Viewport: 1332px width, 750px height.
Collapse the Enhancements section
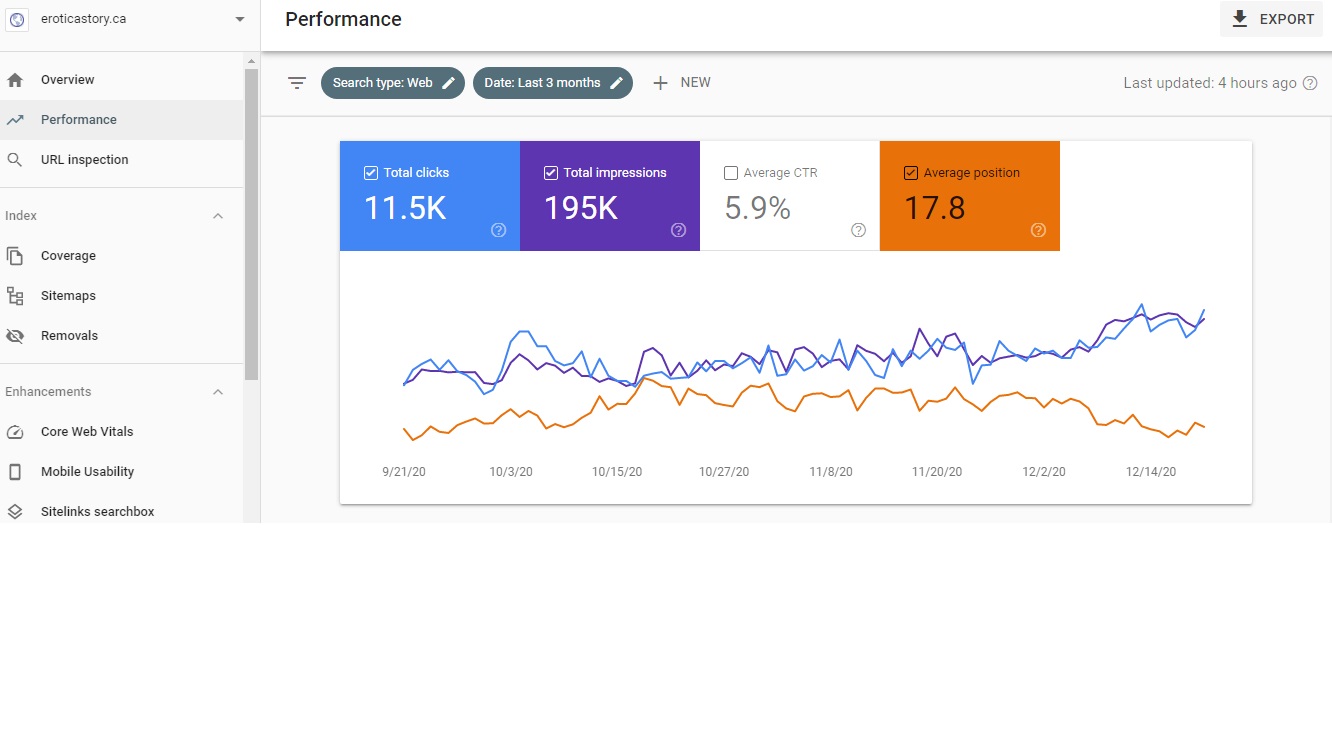(x=218, y=392)
